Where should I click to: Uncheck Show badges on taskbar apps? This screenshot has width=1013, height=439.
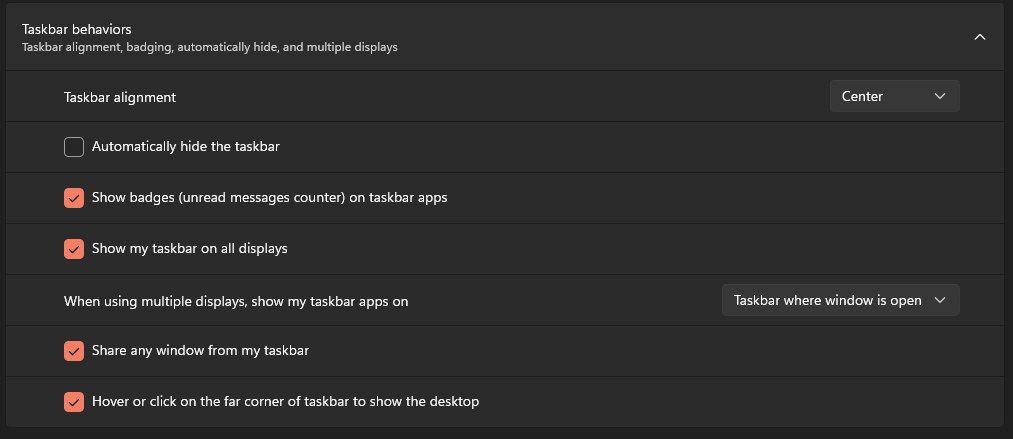coord(74,198)
